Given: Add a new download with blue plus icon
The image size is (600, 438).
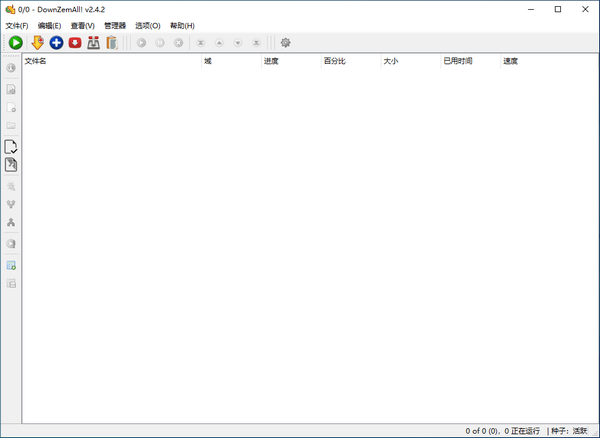Looking at the screenshot, I should click(x=56, y=43).
